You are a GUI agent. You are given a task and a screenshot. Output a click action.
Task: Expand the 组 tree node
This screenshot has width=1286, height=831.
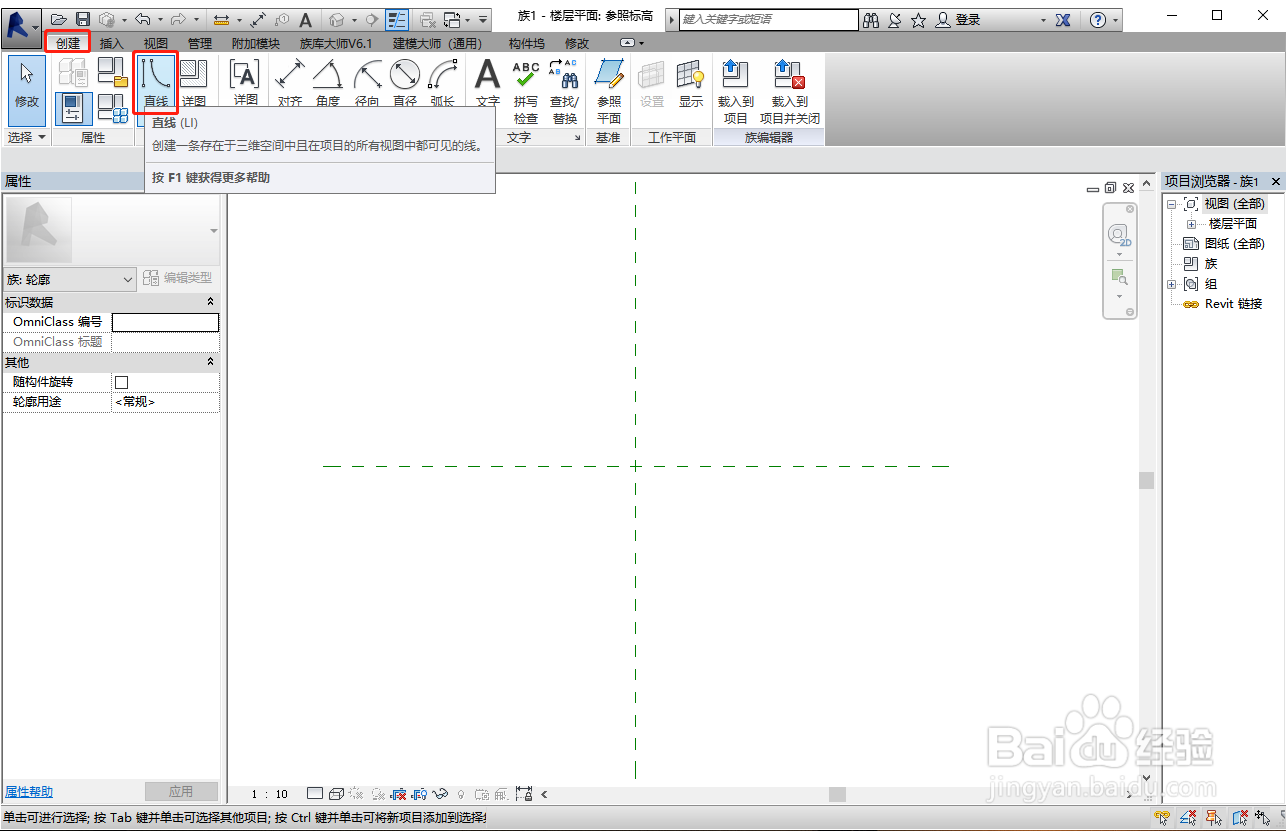click(x=1171, y=284)
